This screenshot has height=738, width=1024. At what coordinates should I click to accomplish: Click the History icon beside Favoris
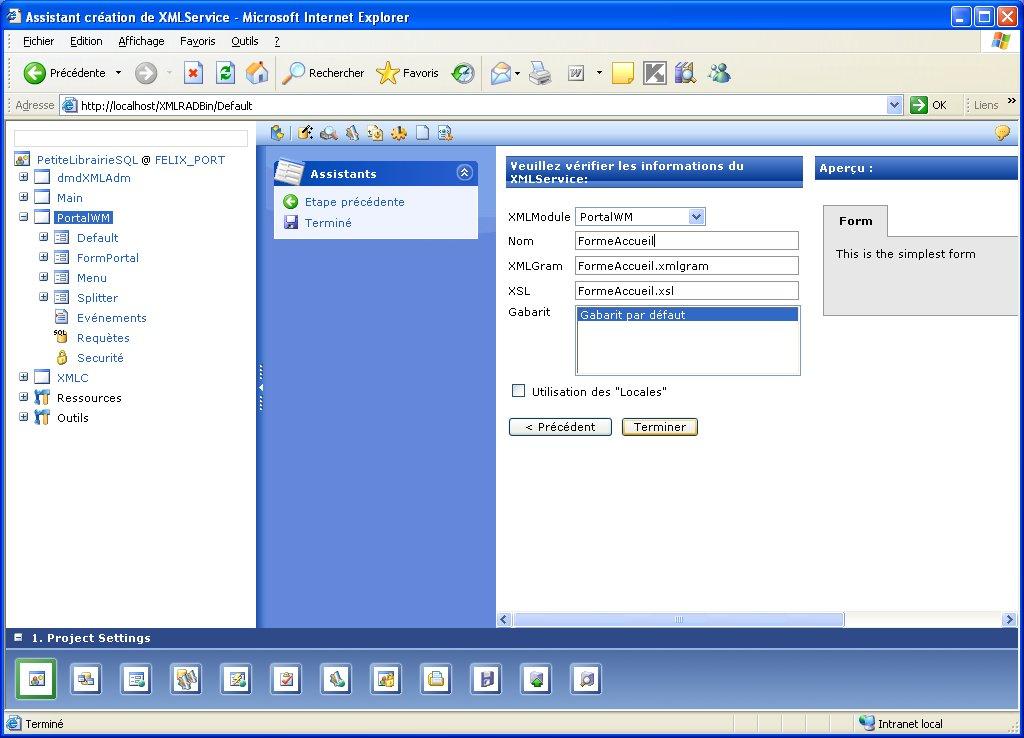(x=463, y=73)
